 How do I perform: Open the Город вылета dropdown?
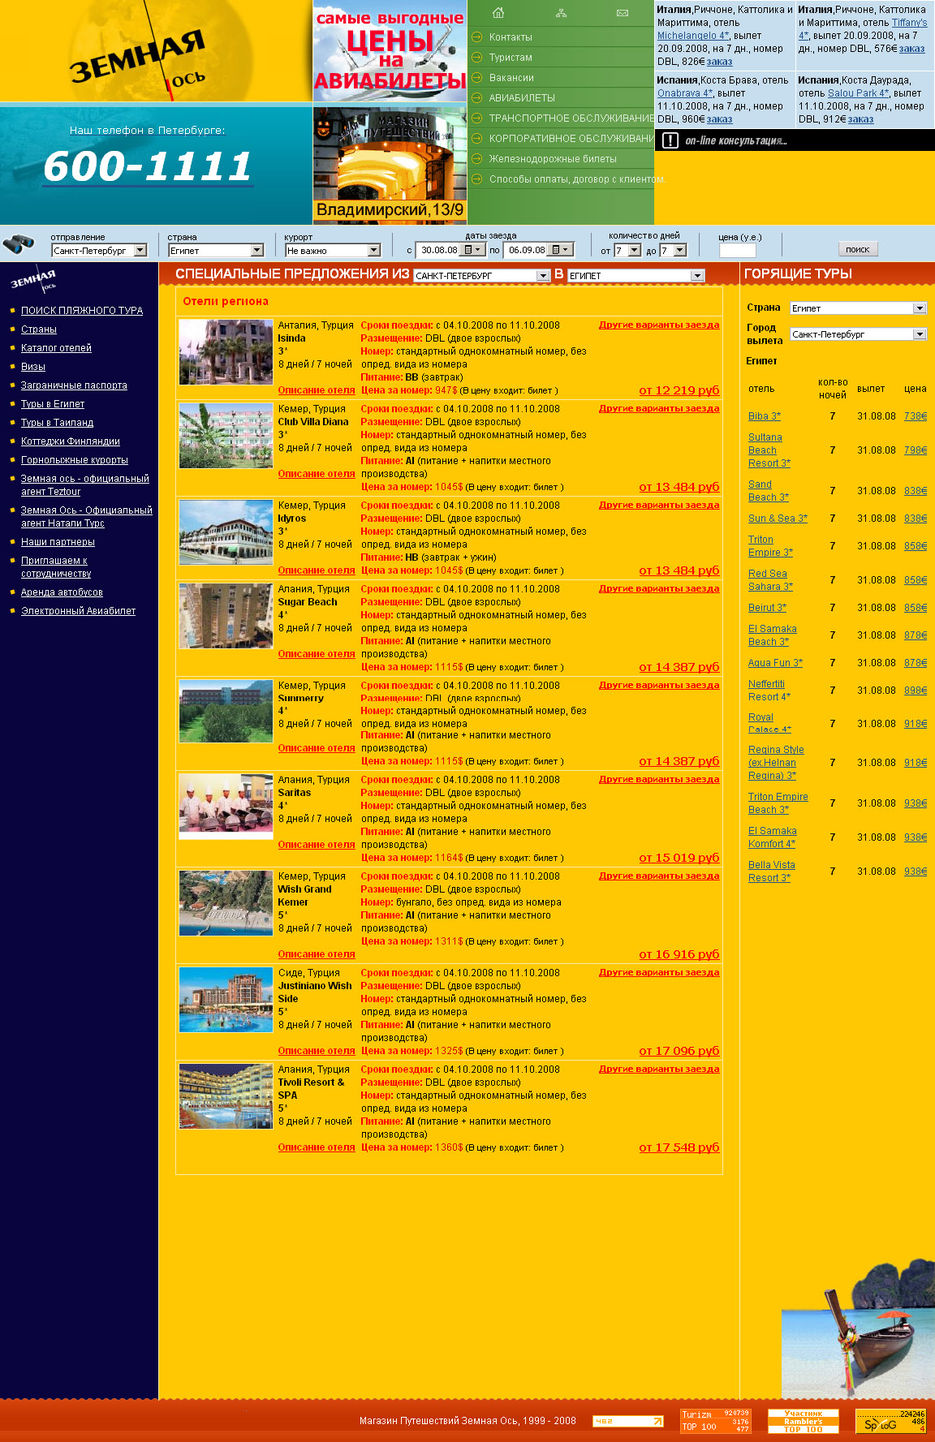point(919,334)
